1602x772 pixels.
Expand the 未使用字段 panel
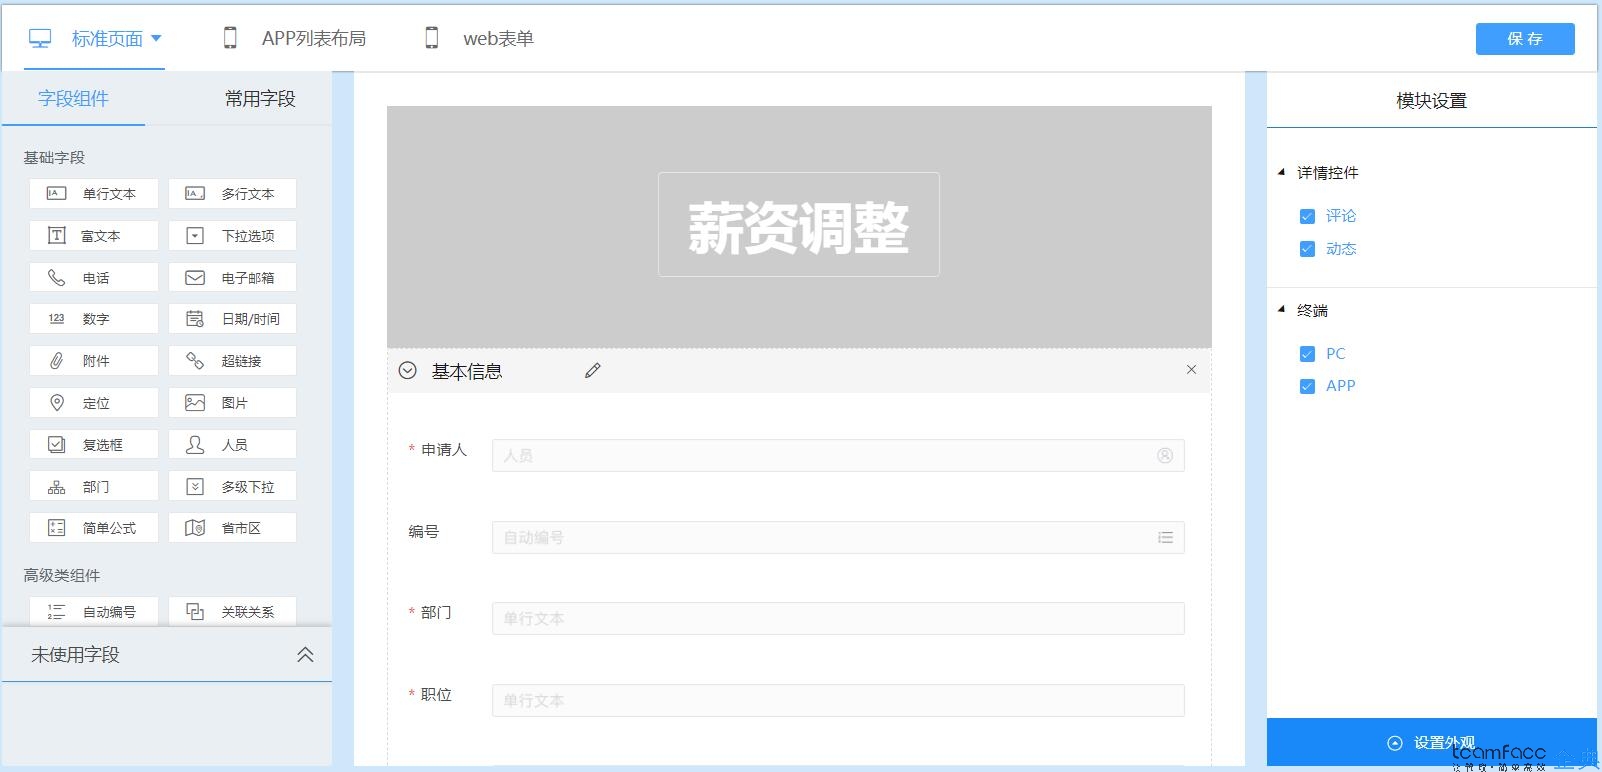(305, 655)
